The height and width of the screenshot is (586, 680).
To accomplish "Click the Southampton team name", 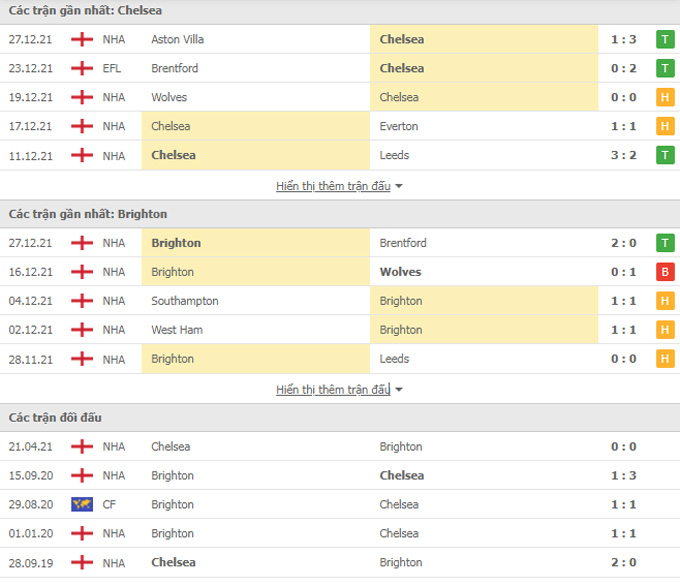I will coord(185,301).
